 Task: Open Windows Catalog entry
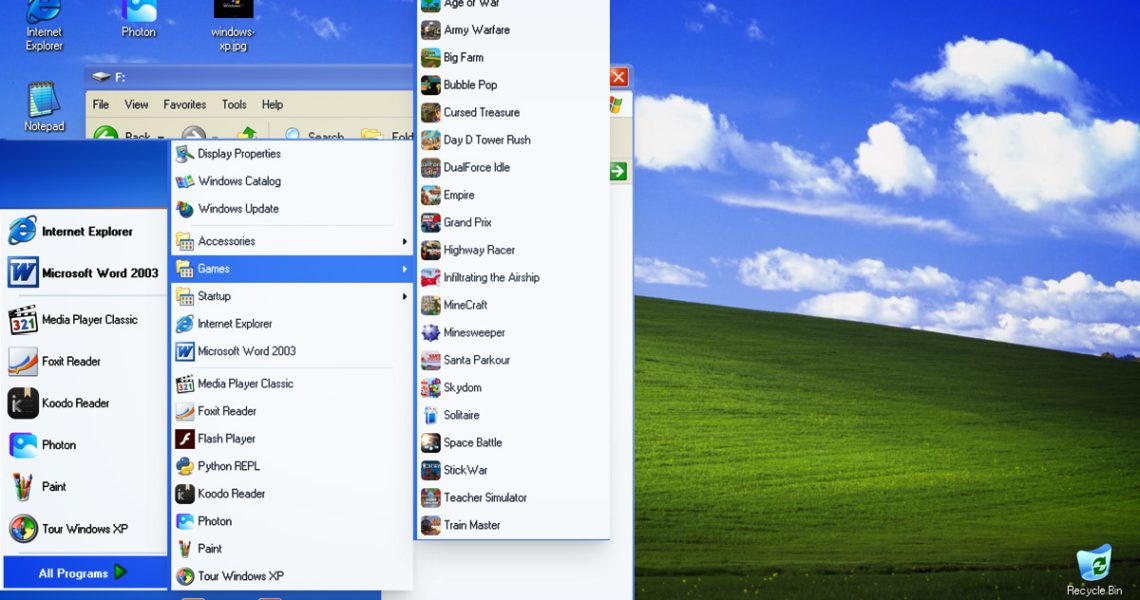(292, 181)
